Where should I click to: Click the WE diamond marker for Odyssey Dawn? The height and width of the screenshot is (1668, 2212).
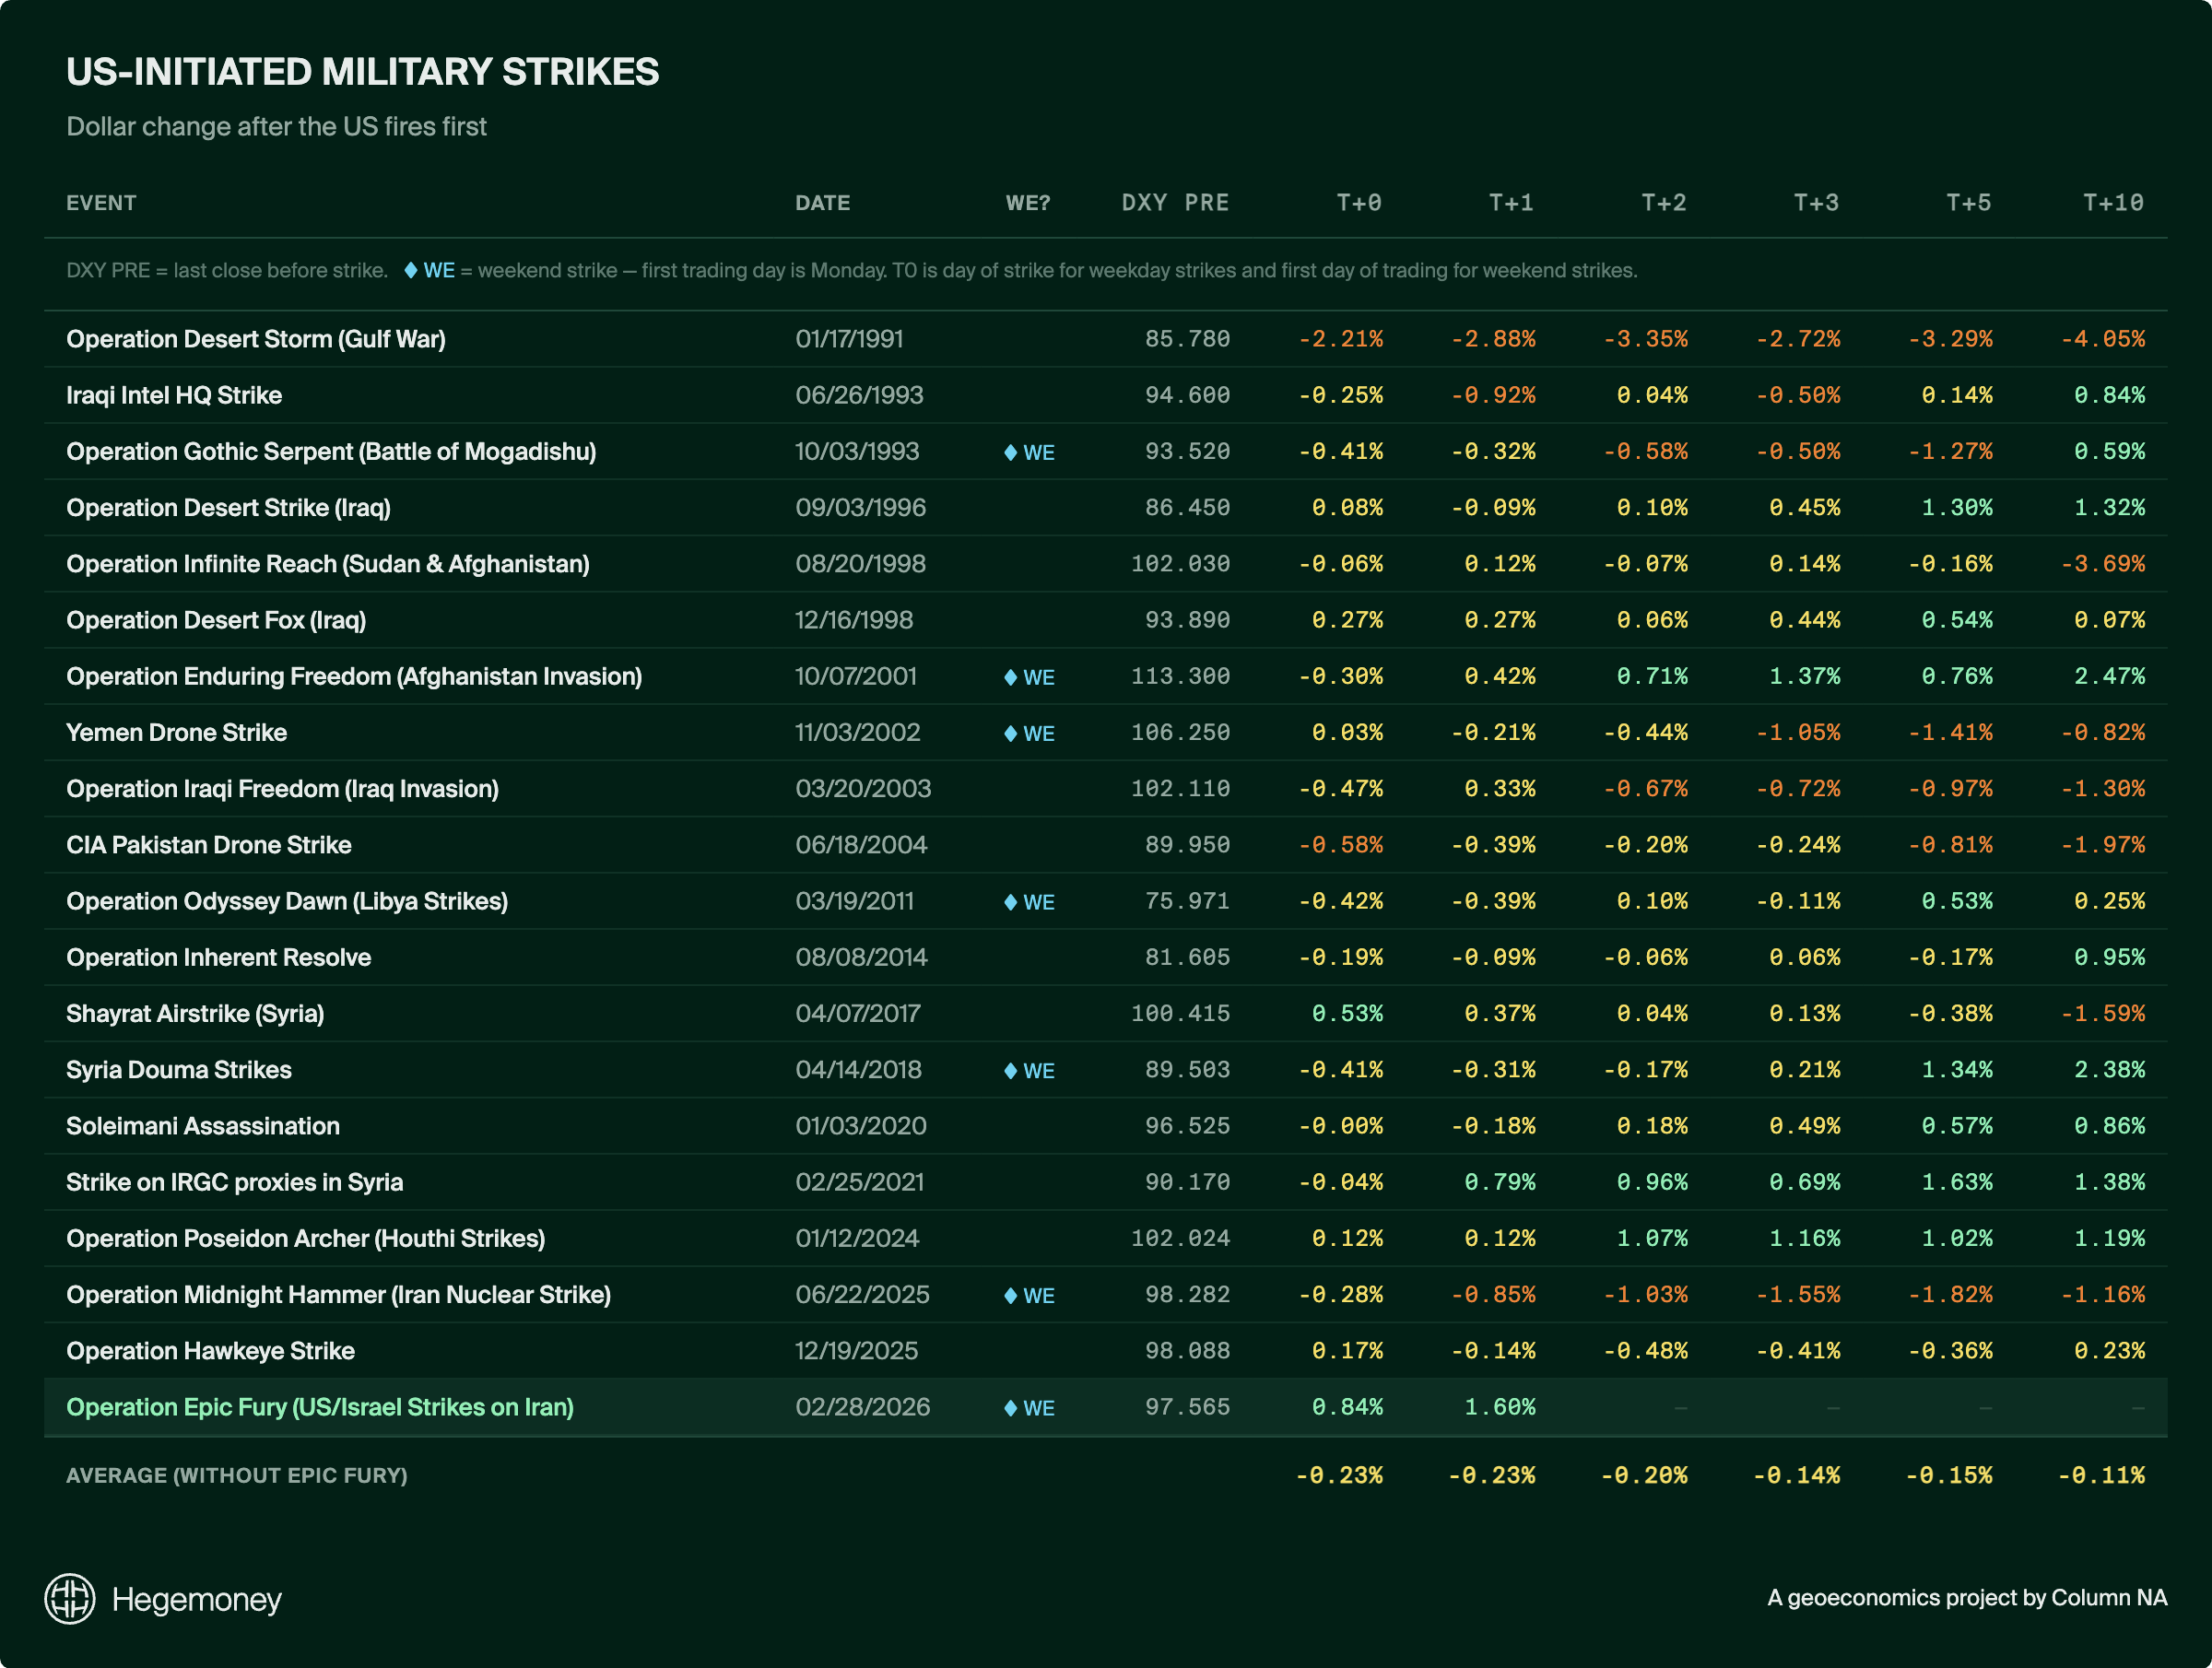pos(1011,902)
